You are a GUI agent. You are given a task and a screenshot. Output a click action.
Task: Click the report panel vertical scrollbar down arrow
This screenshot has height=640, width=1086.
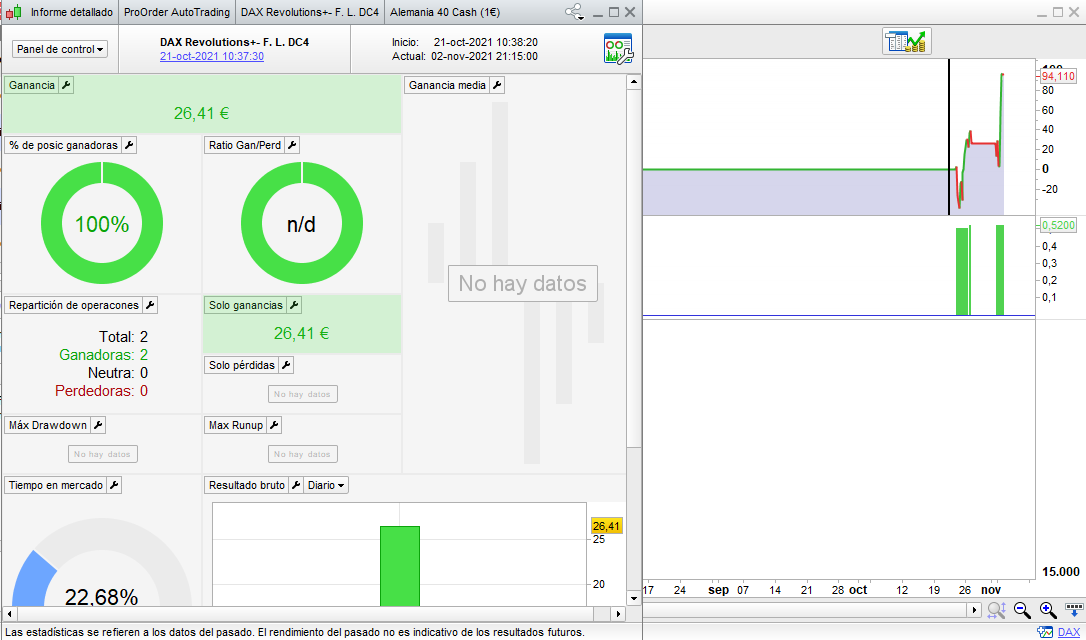tap(633, 598)
